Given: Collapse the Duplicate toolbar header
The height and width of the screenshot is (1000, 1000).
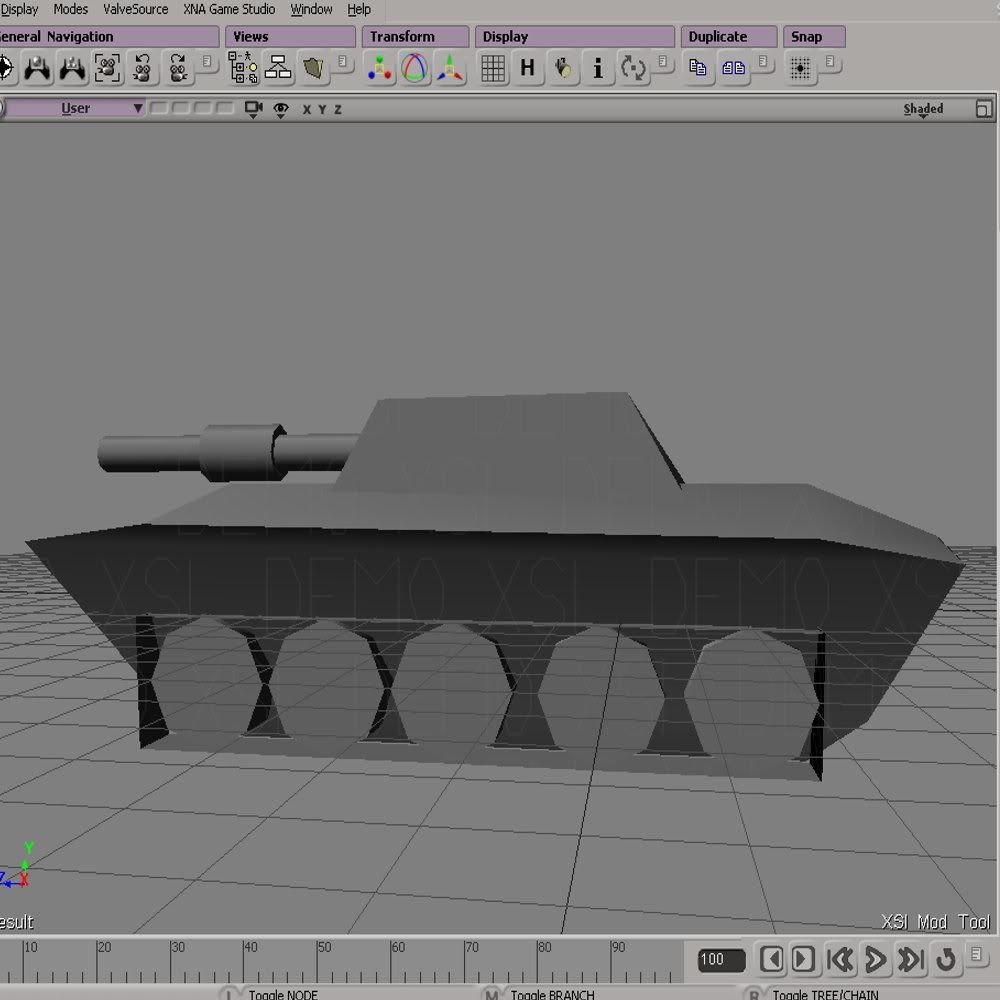Looking at the screenshot, I should (729, 36).
